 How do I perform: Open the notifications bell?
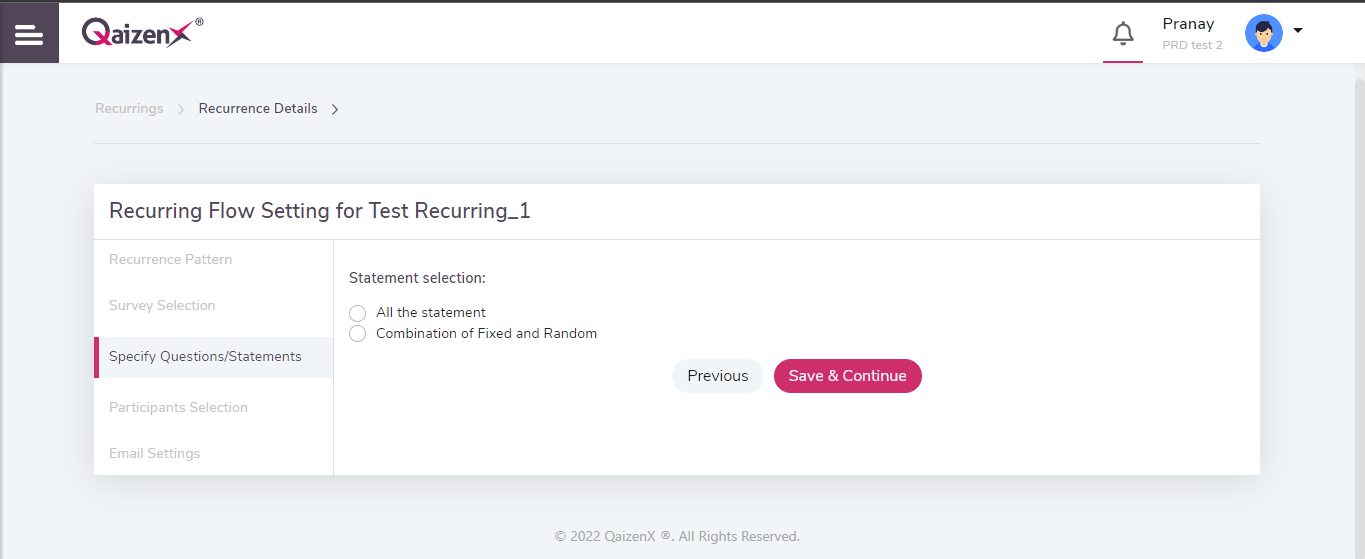1123,34
